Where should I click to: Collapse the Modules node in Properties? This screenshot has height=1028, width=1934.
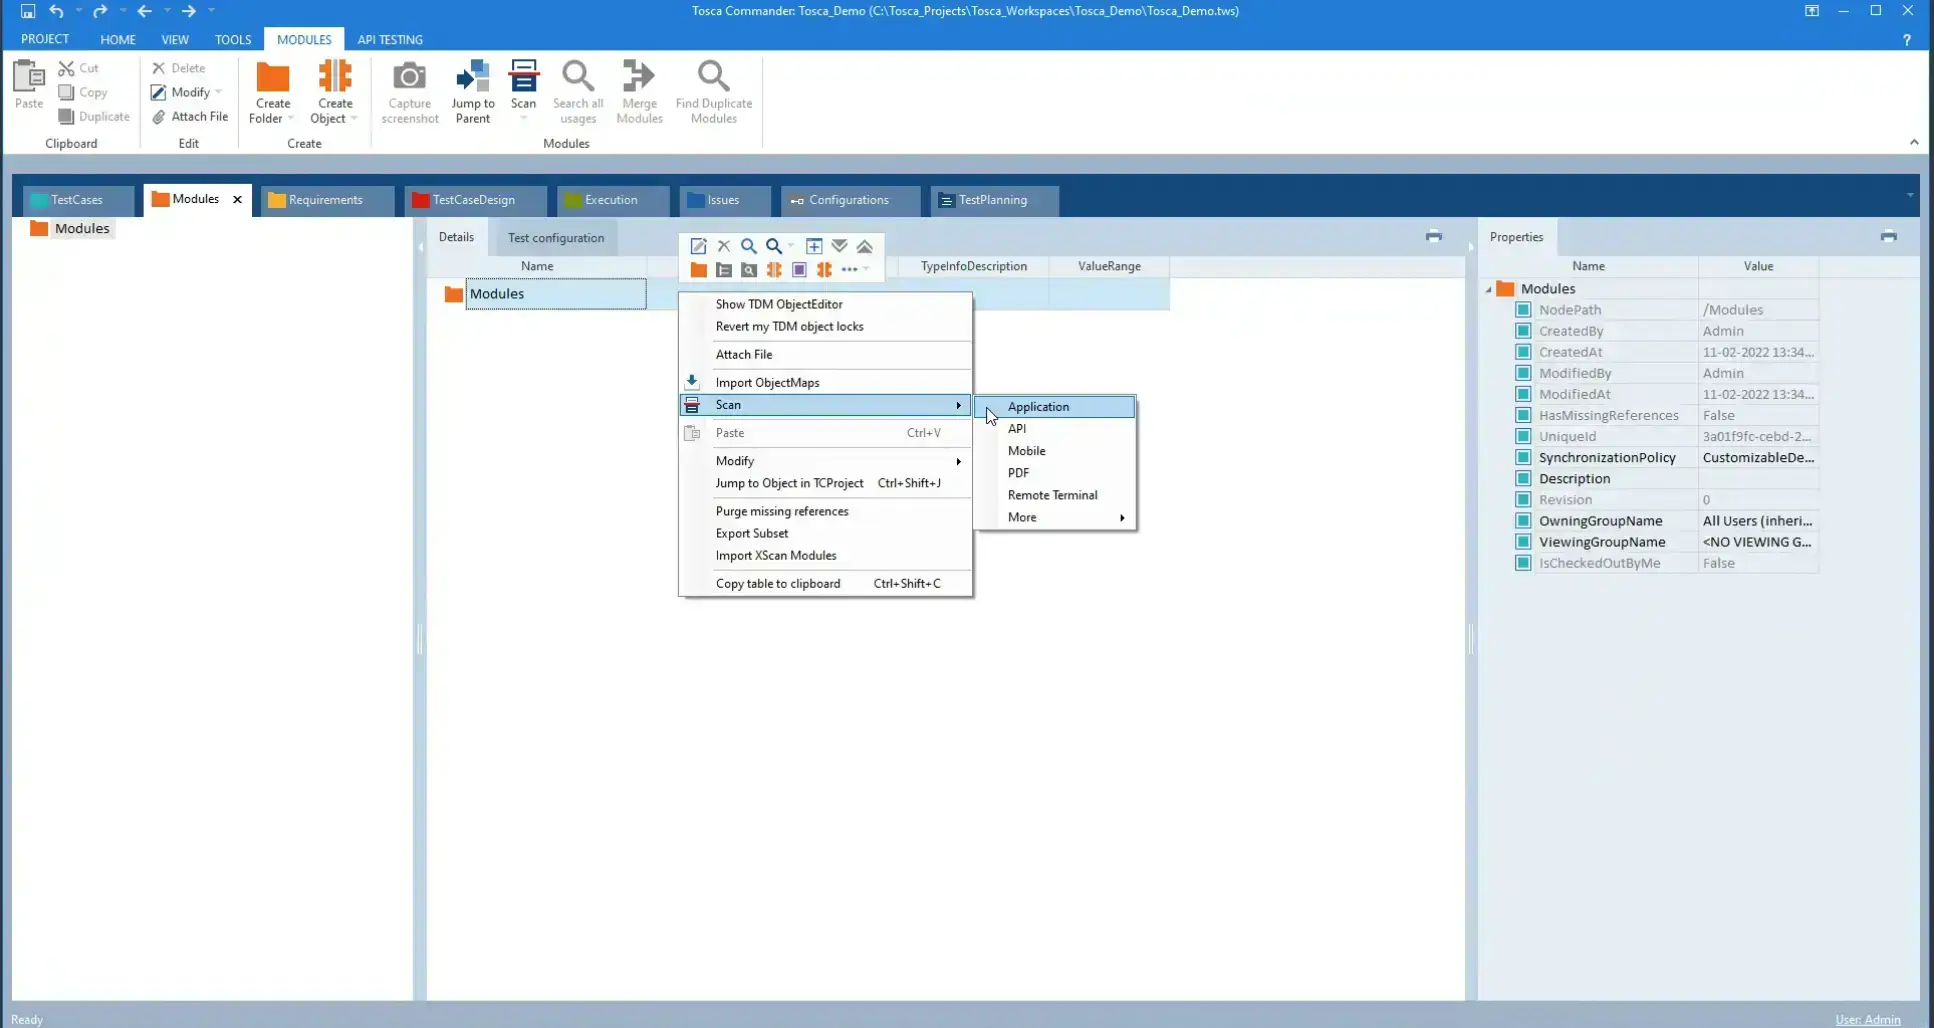tap(1488, 289)
